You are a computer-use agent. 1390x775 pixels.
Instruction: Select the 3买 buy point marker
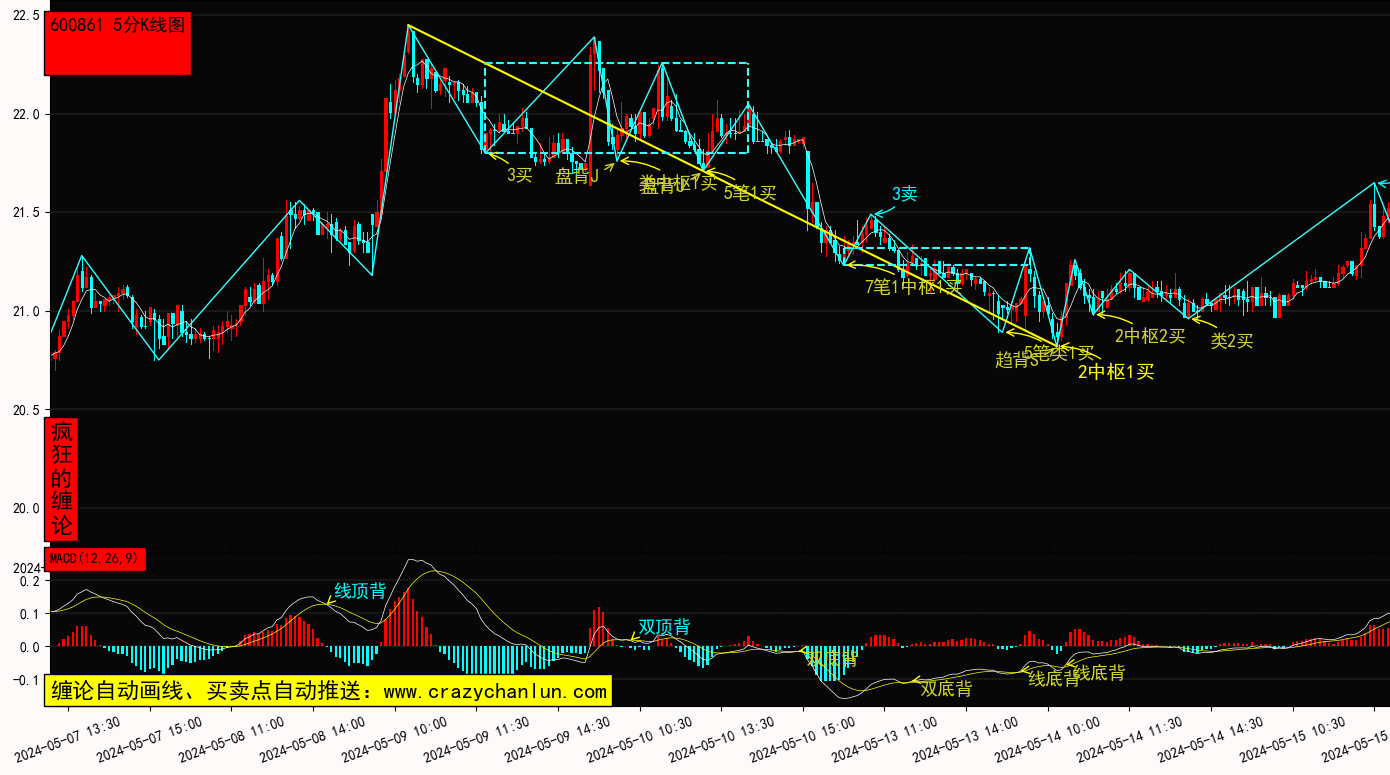click(x=519, y=175)
